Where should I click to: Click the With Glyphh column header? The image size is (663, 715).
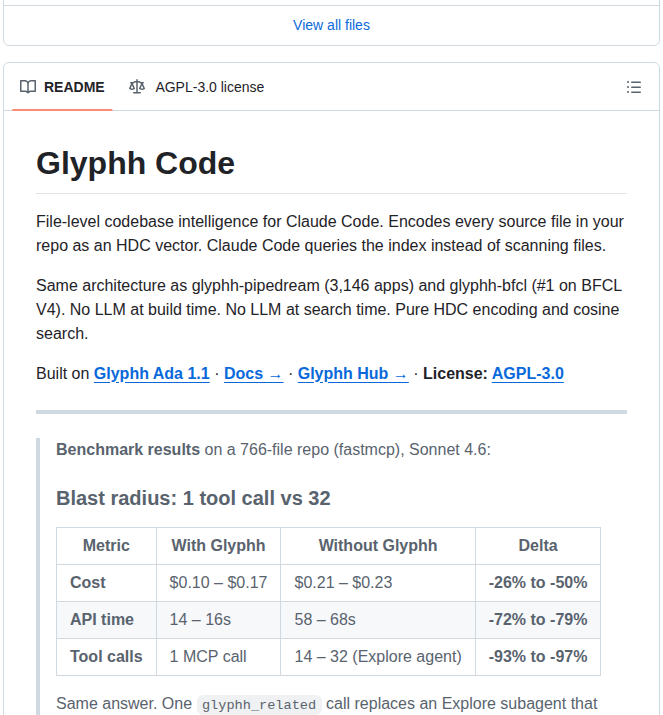click(218, 546)
